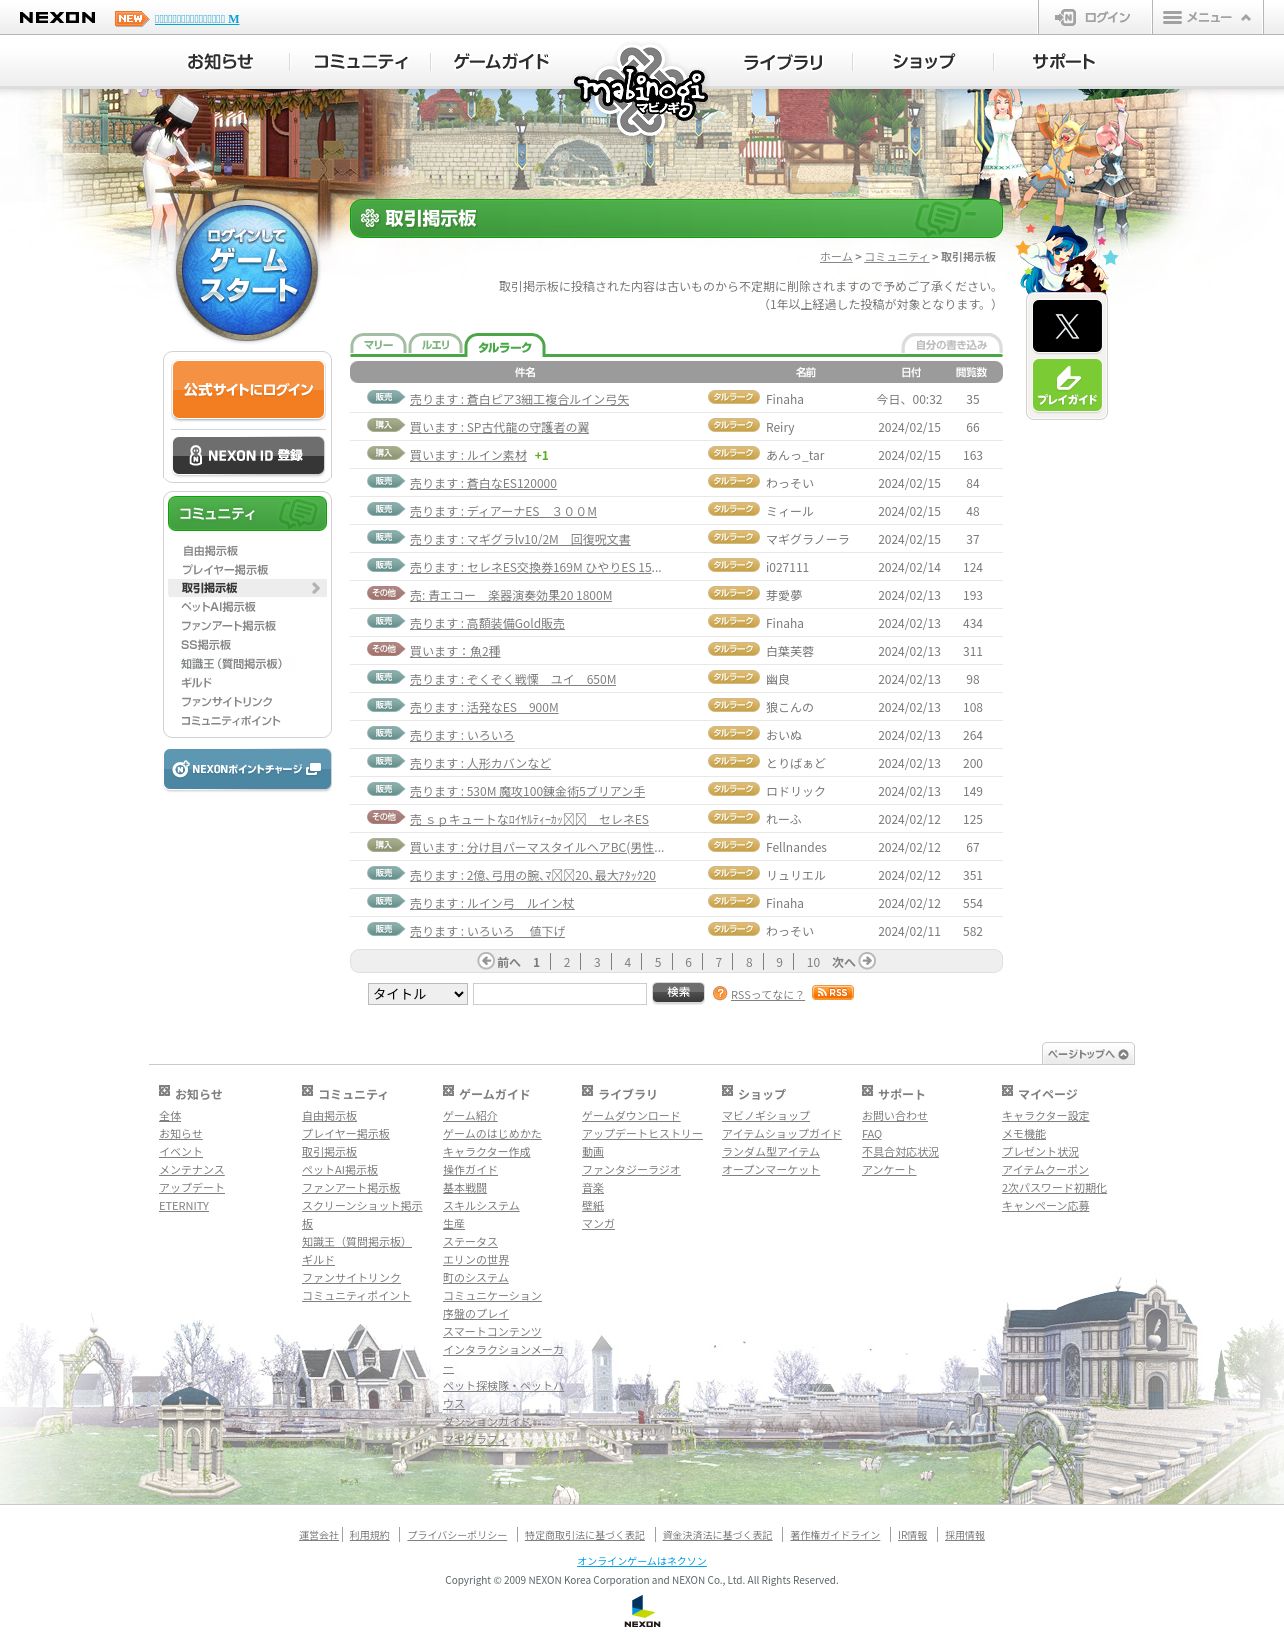The image size is (1284, 1637).
Task: Go to page 2 of the list
Action: [567, 962]
